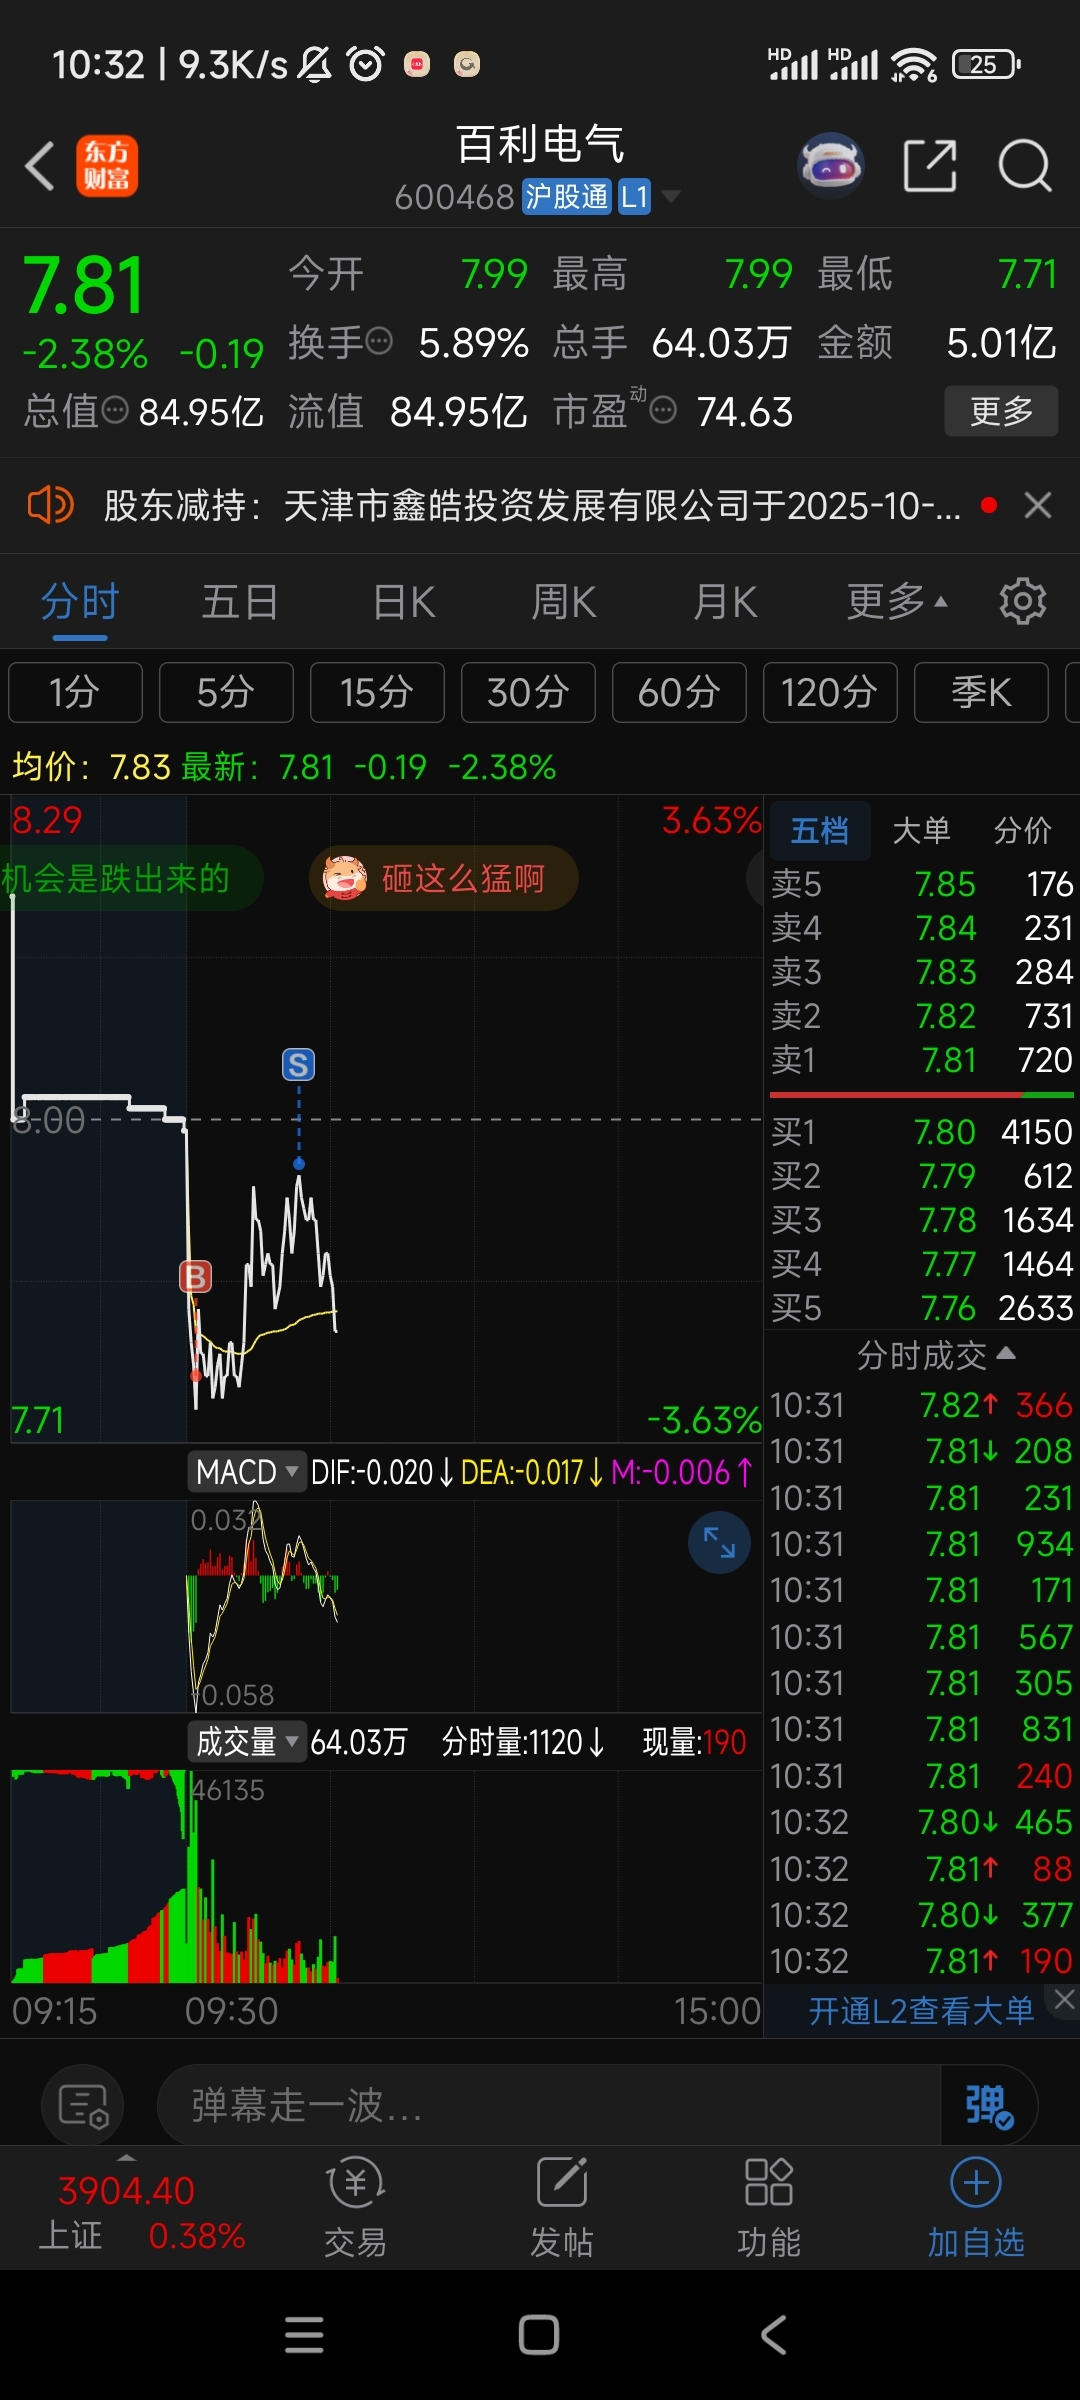Tap Android recent apps menu button

304,2335
